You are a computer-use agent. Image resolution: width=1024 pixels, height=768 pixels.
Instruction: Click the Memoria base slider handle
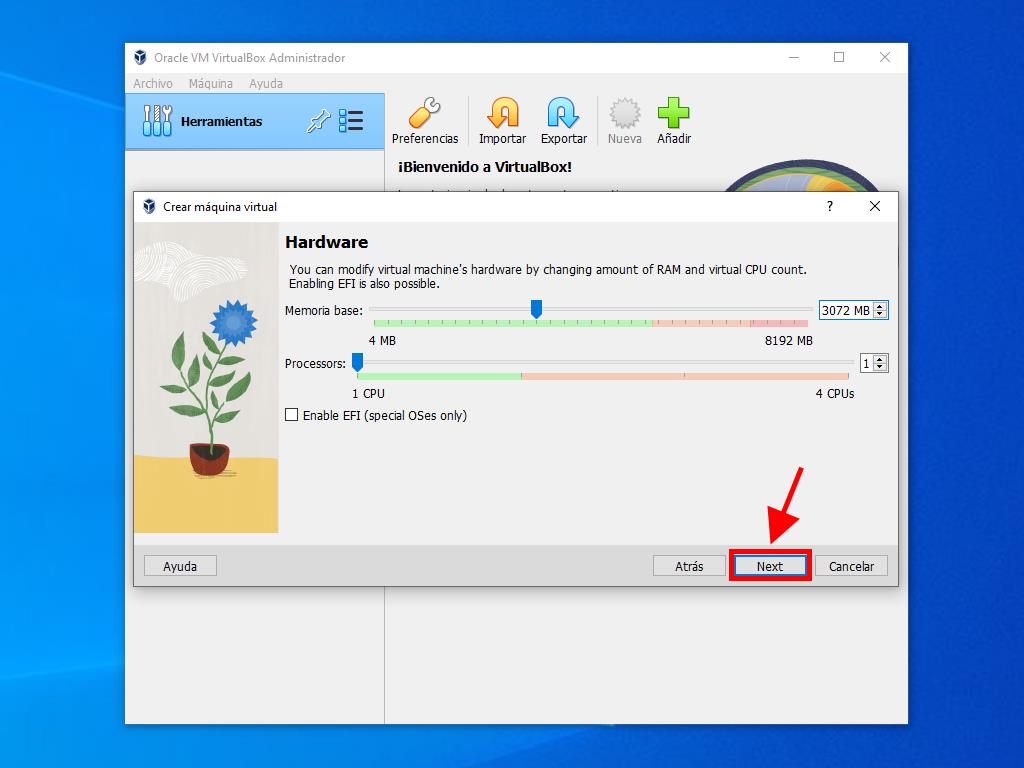click(x=536, y=309)
